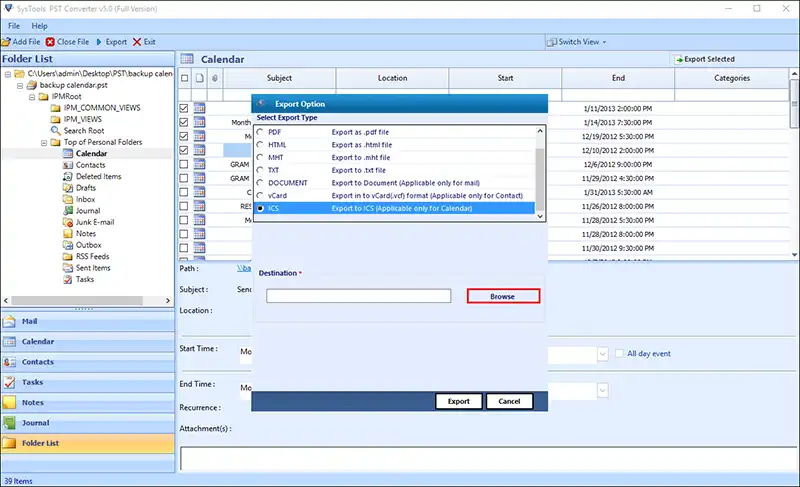800x487 pixels.
Task: Select the Search Root folder icon
Action: click(x=56, y=131)
